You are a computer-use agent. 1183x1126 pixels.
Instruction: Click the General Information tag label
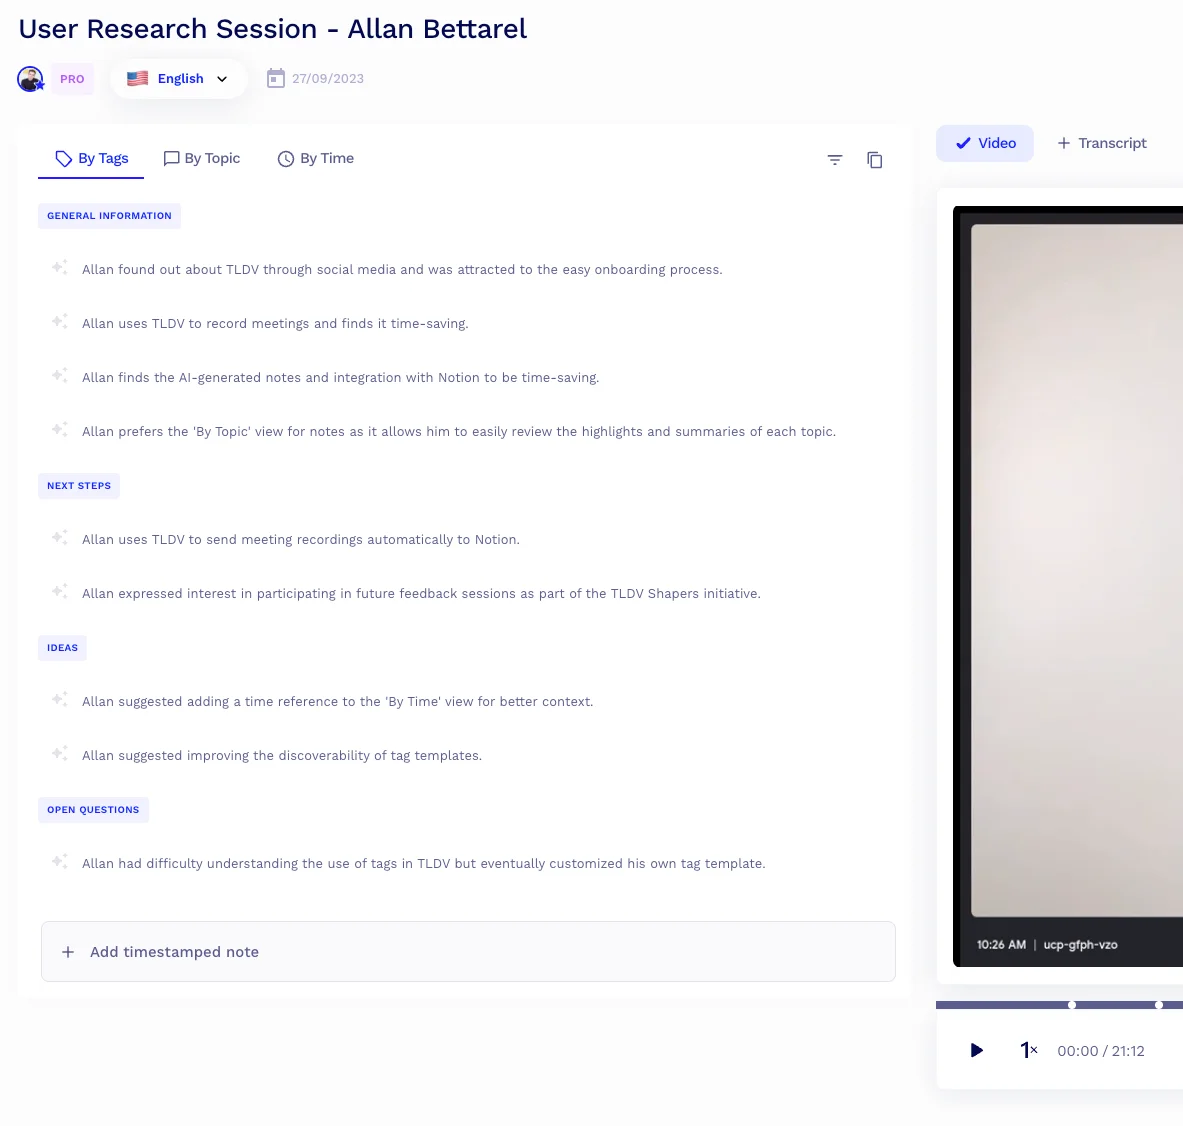109,216
